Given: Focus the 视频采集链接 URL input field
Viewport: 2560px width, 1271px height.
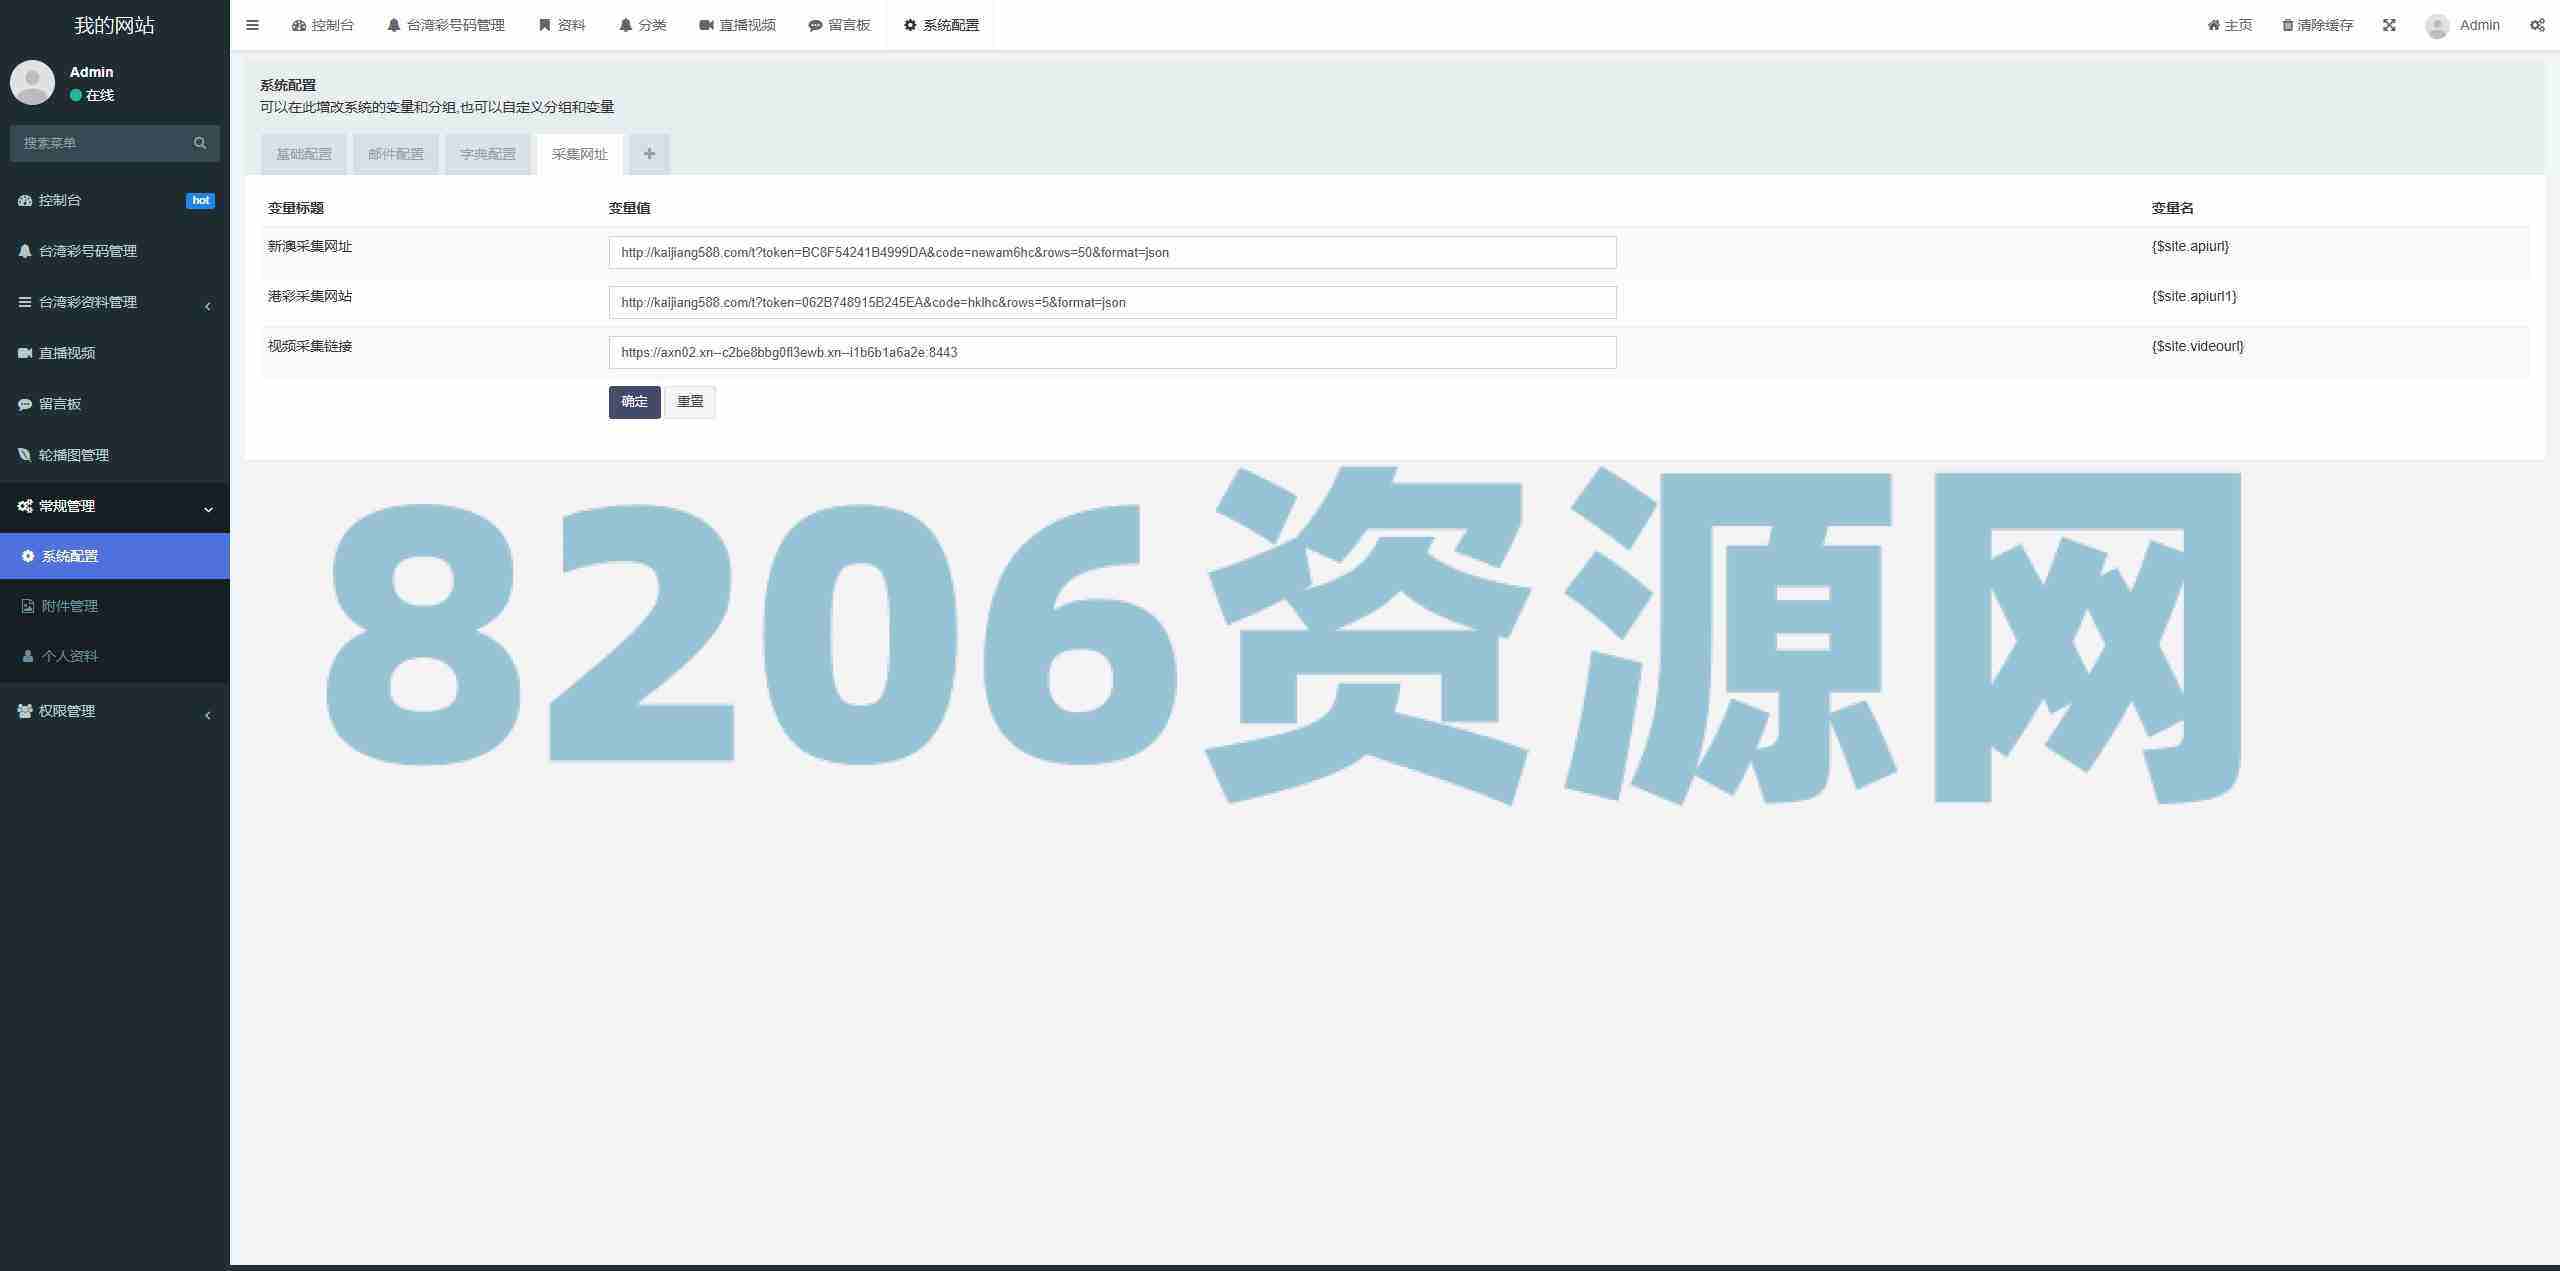Looking at the screenshot, I should click(x=1112, y=353).
